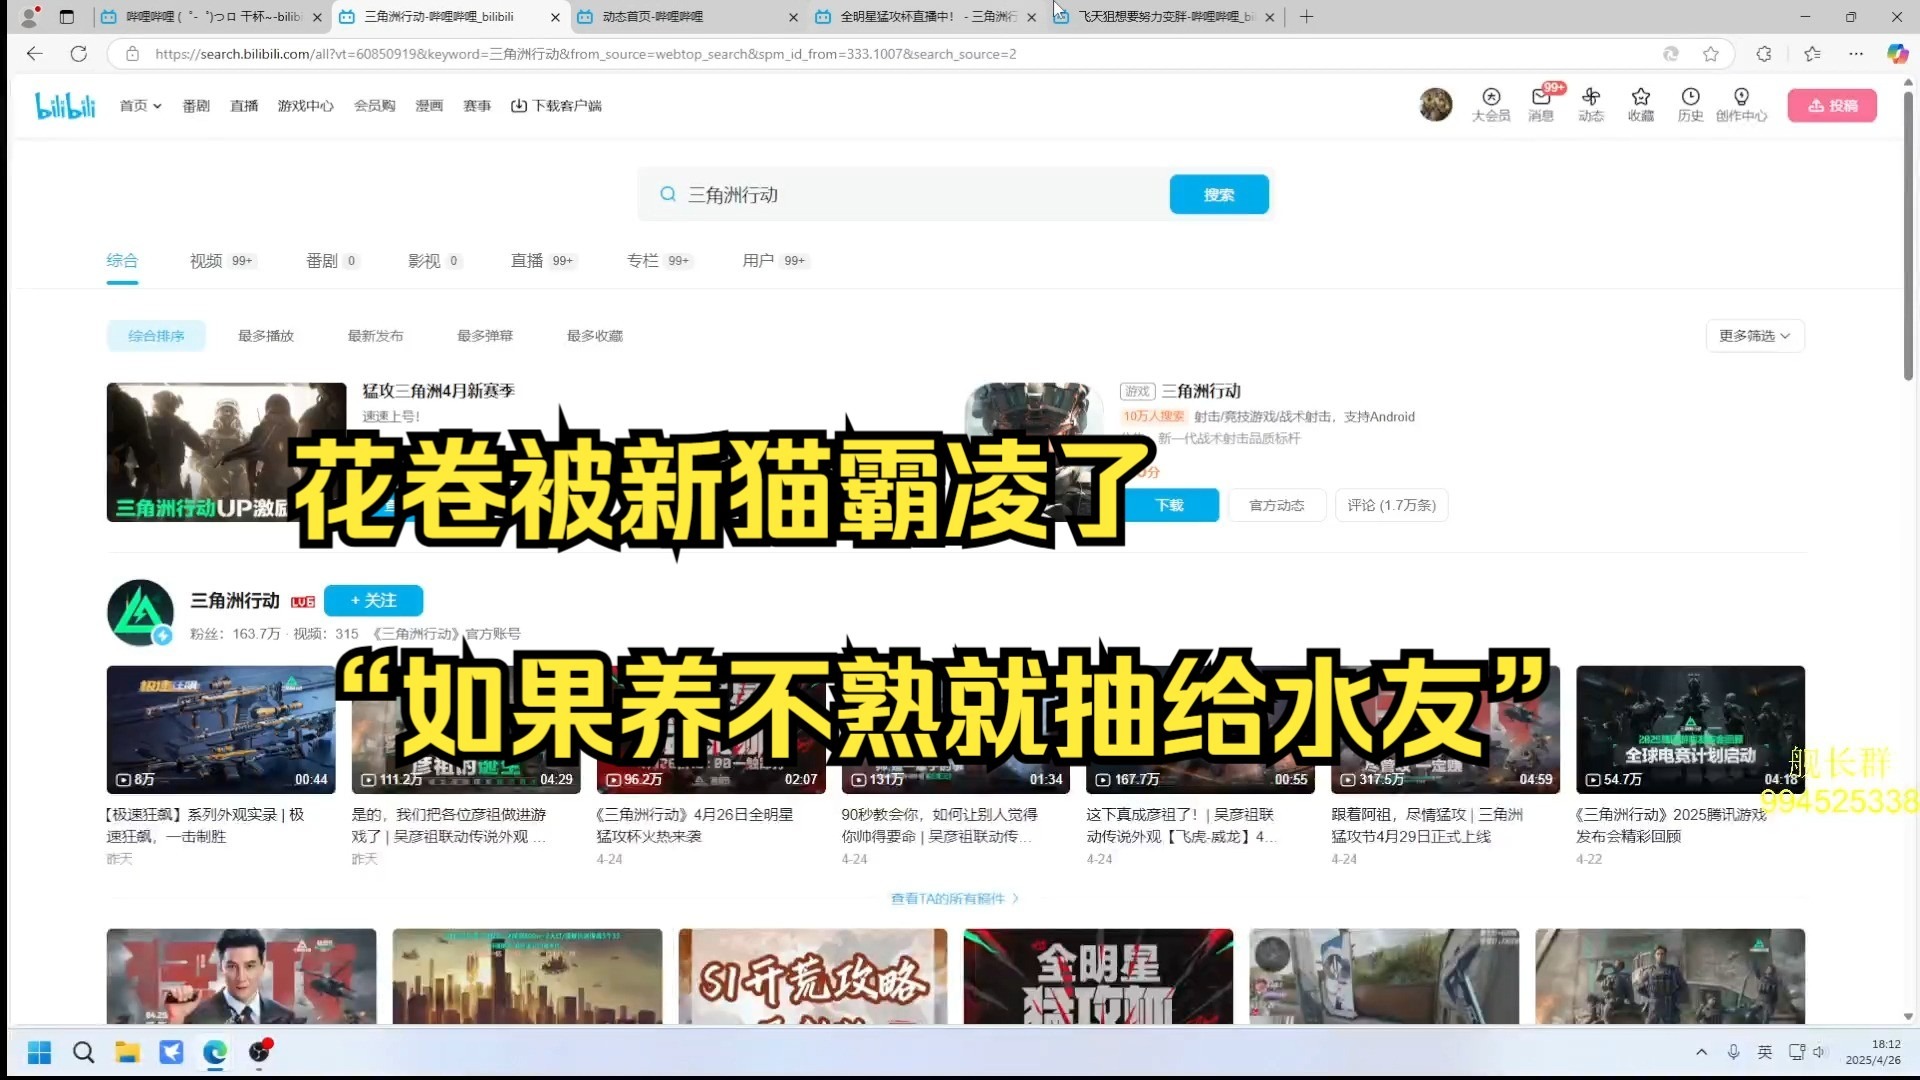Image resolution: width=1920 pixels, height=1080 pixels.
Task: Open browser profile icon
Action: [30, 17]
